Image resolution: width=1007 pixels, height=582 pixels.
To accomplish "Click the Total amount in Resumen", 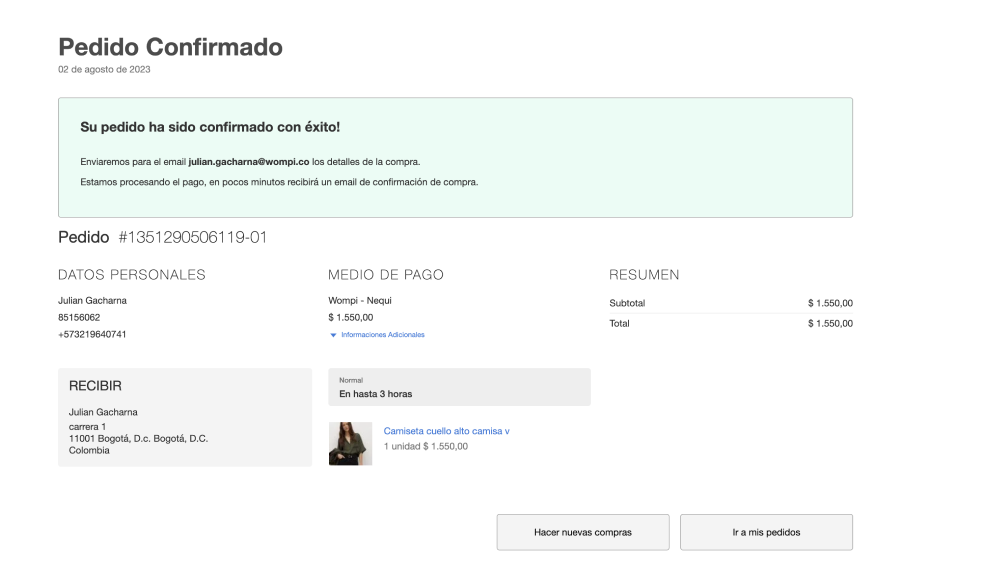I will click(x=830, y=324).
